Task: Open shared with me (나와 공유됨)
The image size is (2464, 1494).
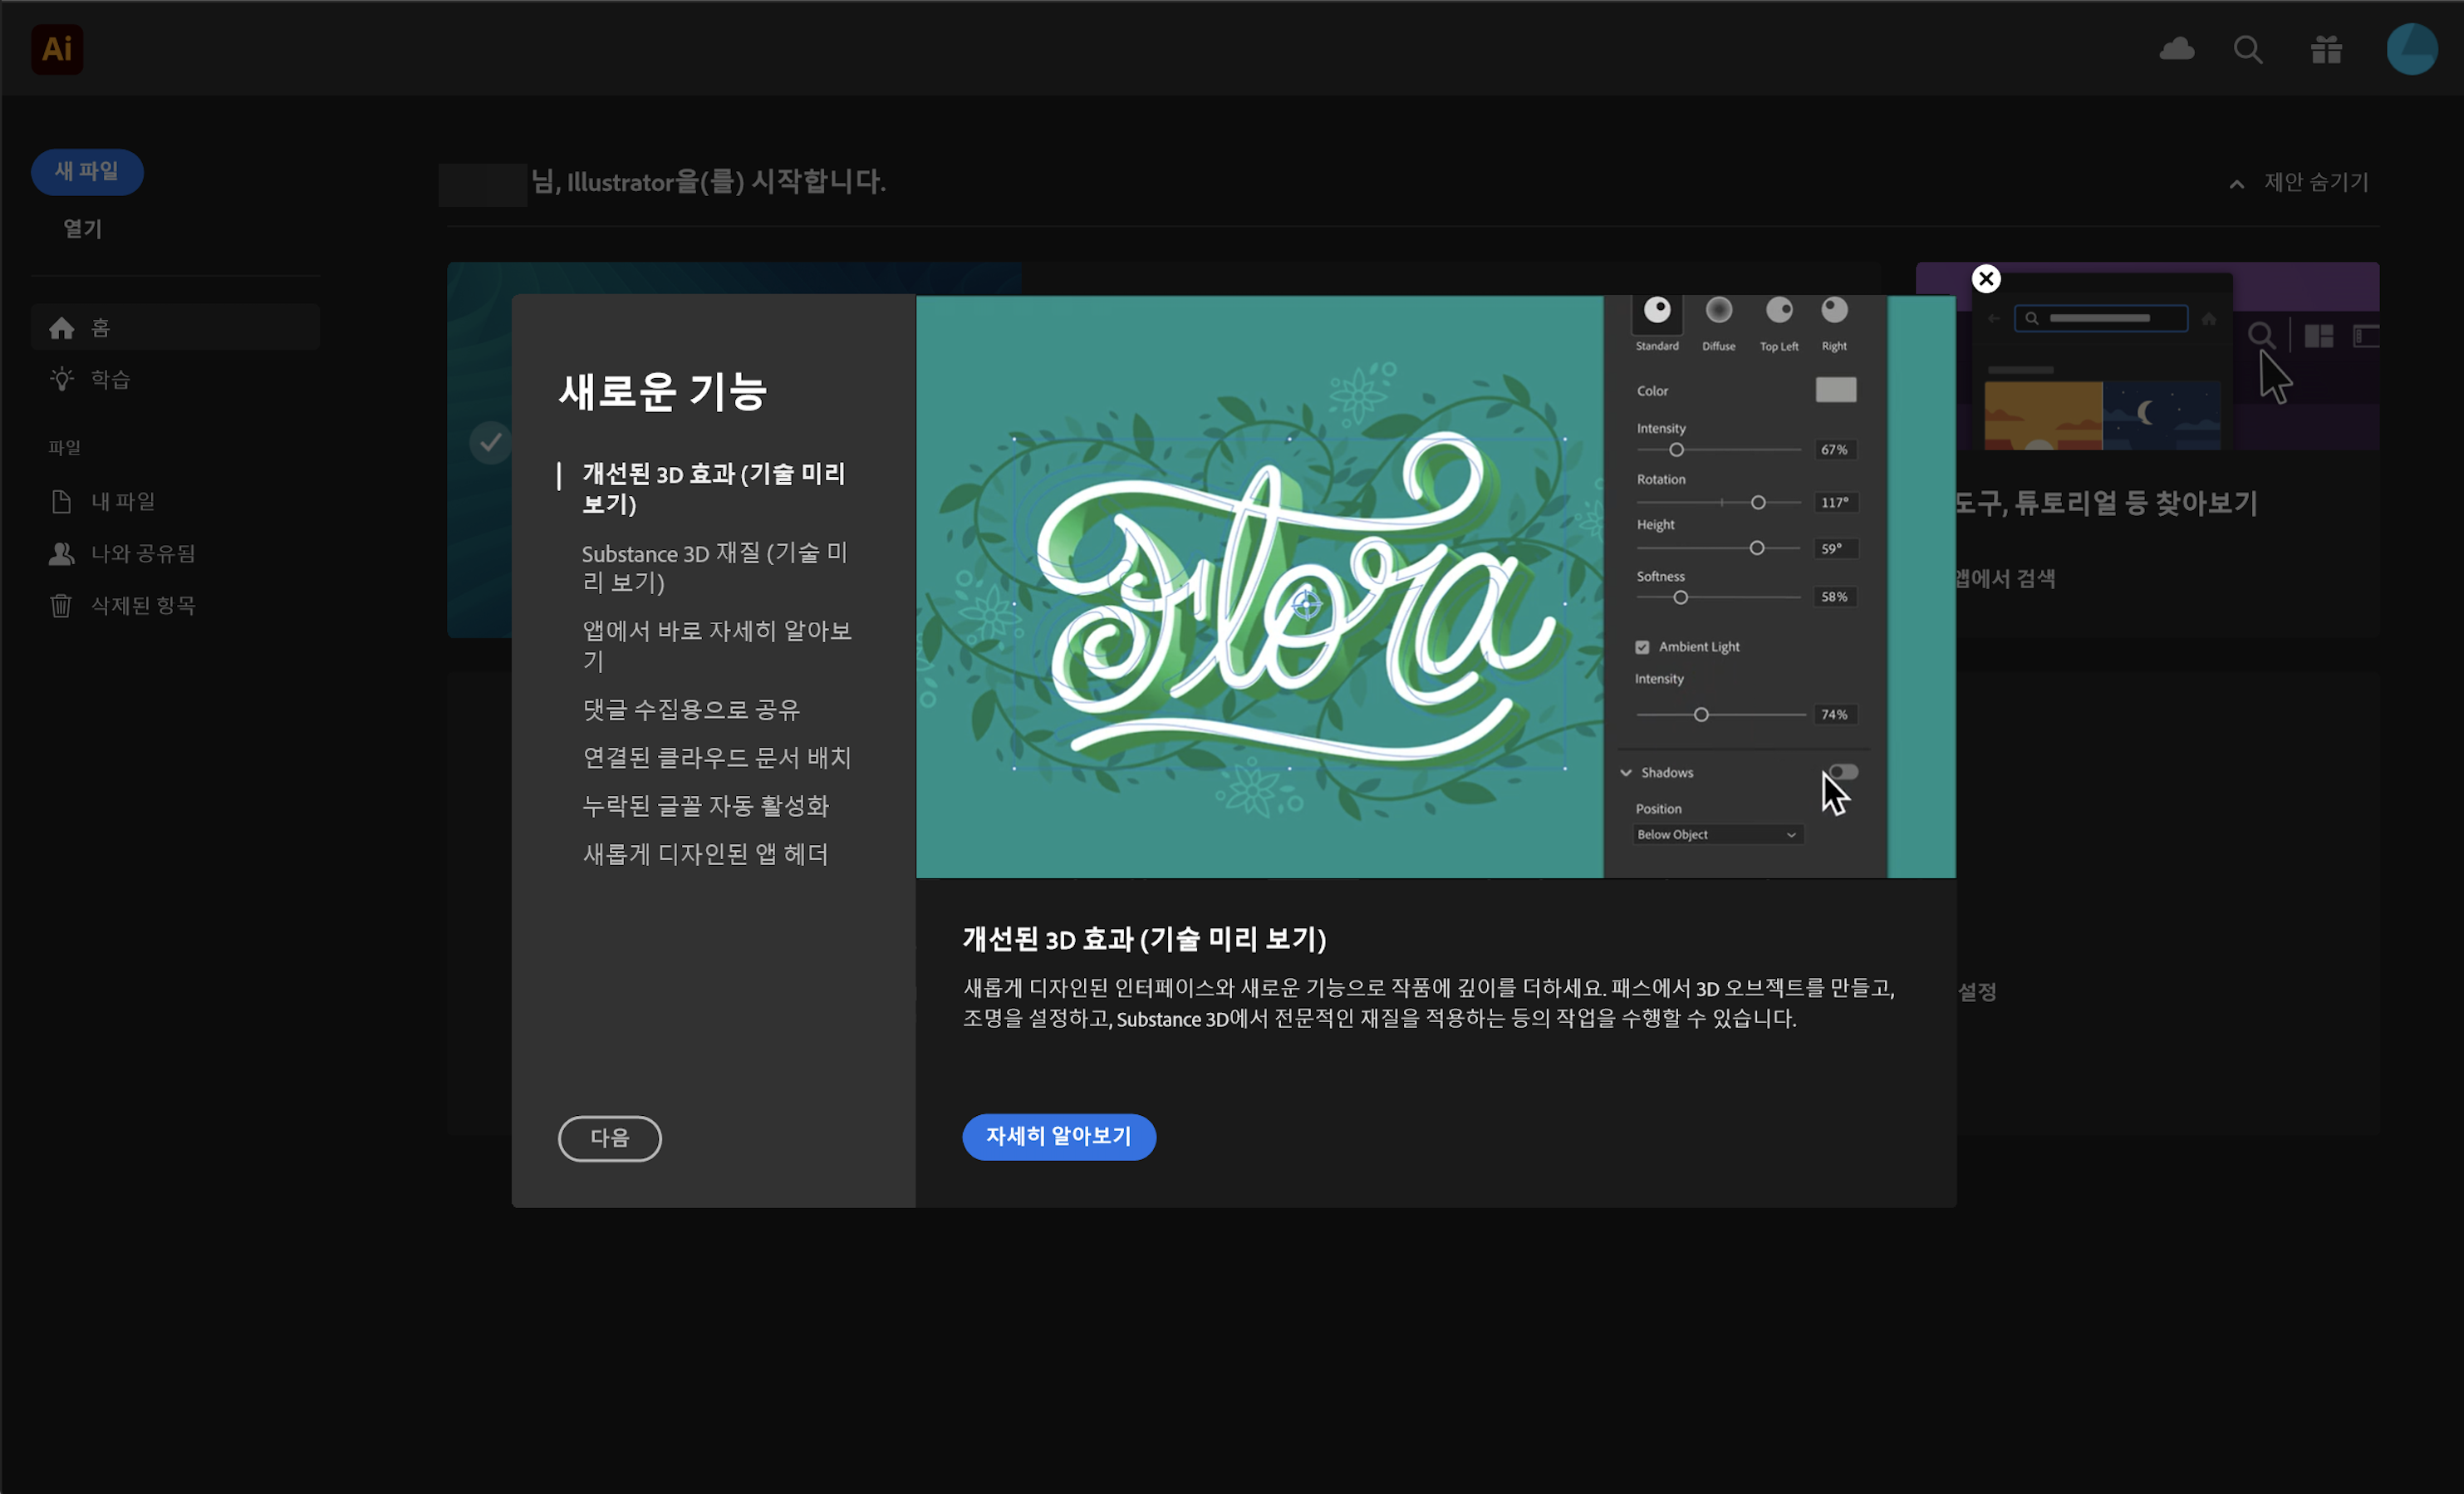Action: point(142,554)
